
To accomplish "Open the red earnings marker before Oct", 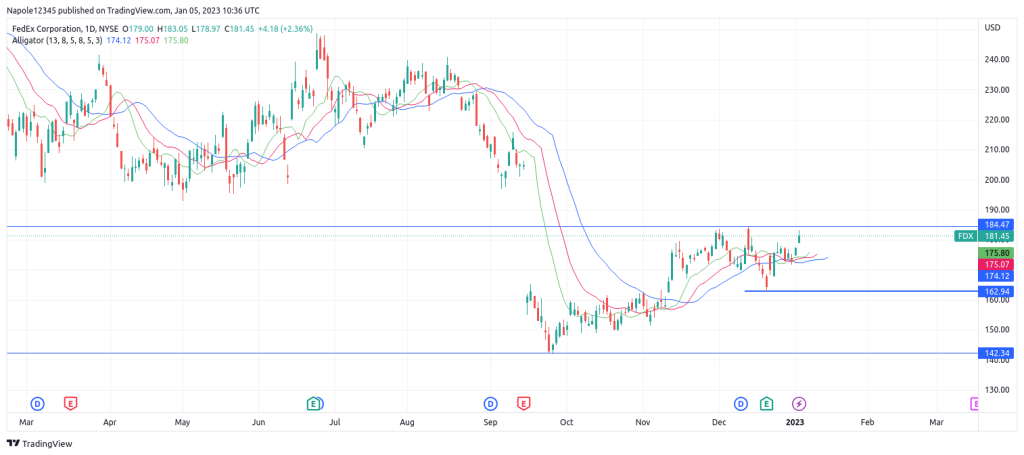I will coord(523,404).
